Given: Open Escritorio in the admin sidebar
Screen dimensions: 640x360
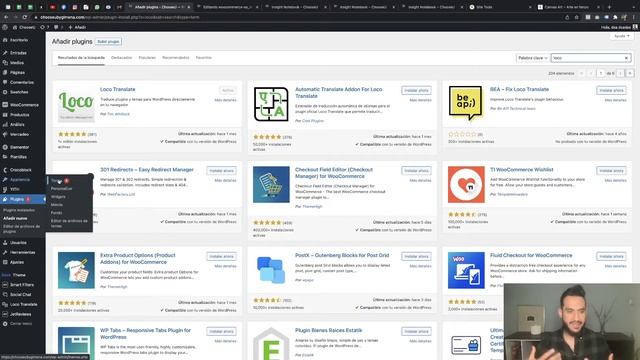Looking at the screenshot, I should pos(19,40).
